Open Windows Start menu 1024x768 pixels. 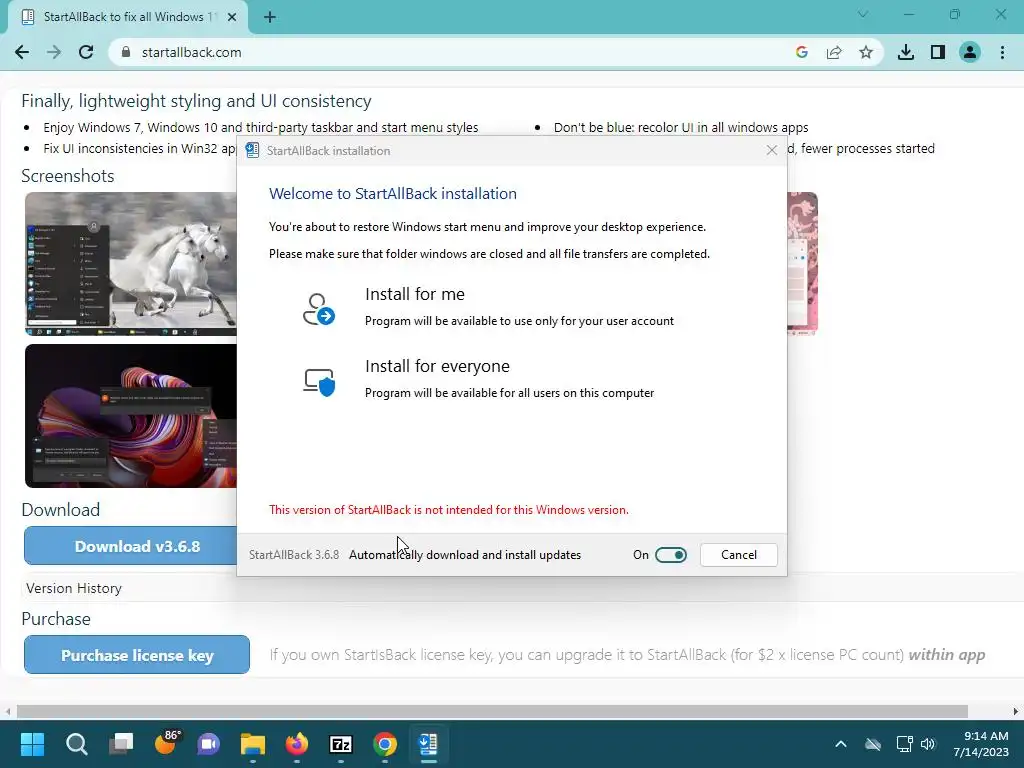32,744
